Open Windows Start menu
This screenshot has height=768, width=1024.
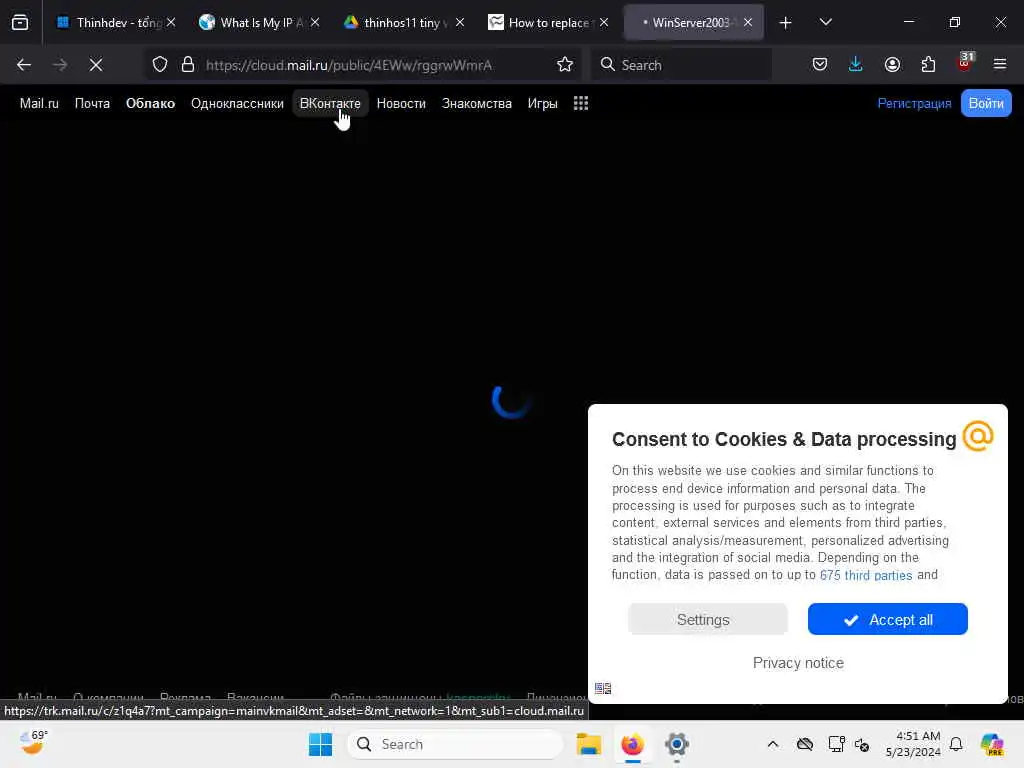coord(320,744)
